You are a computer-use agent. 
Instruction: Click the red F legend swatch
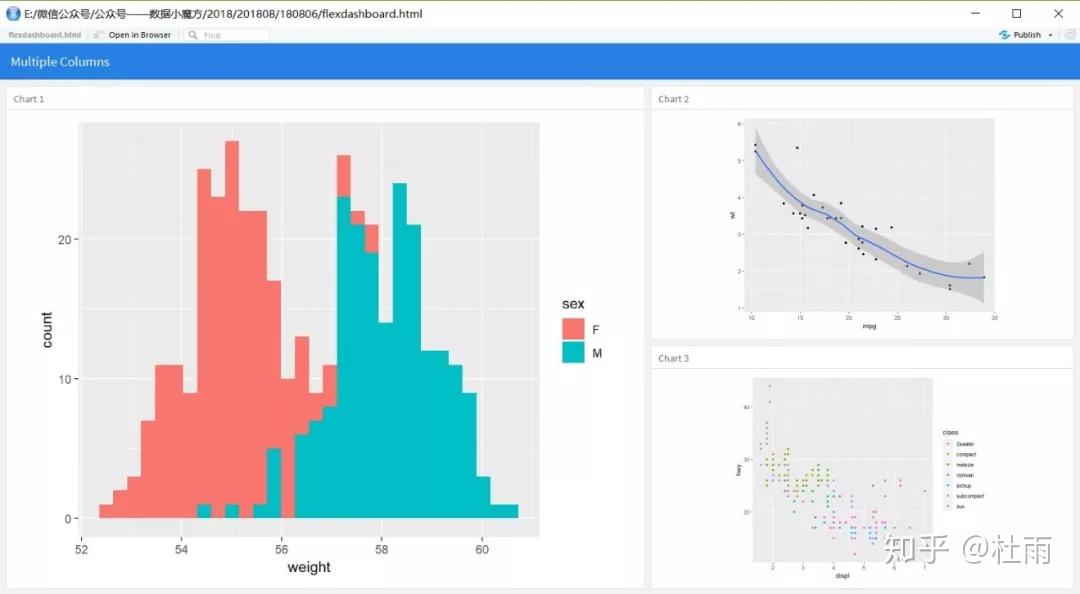click(573, 329)
